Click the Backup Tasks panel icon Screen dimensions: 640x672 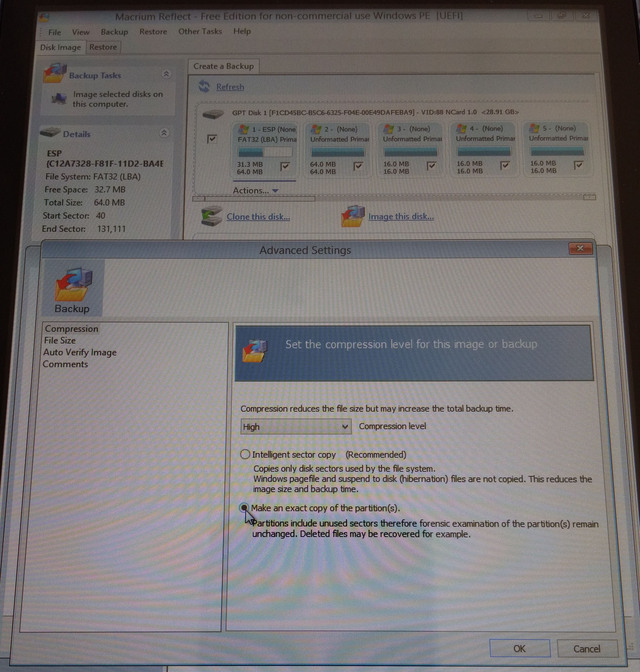point(54,73)
